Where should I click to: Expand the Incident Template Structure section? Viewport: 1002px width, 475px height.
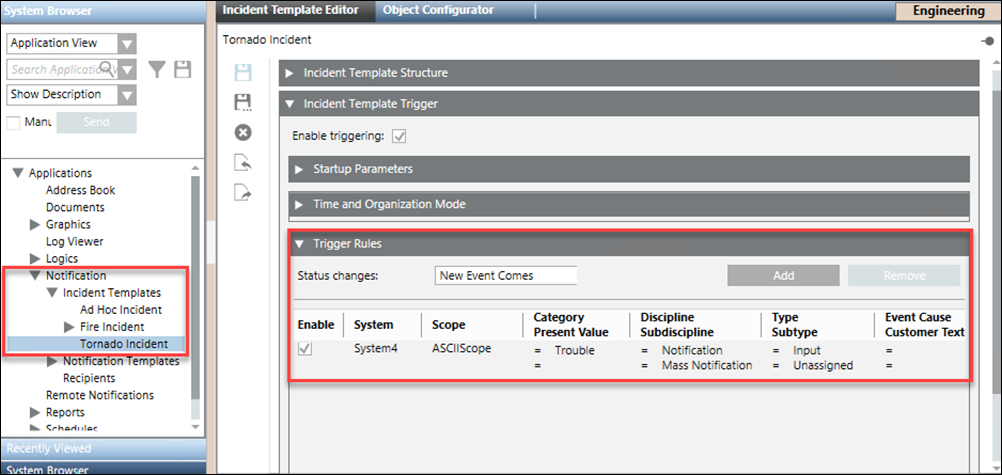[x=291, y=73]
